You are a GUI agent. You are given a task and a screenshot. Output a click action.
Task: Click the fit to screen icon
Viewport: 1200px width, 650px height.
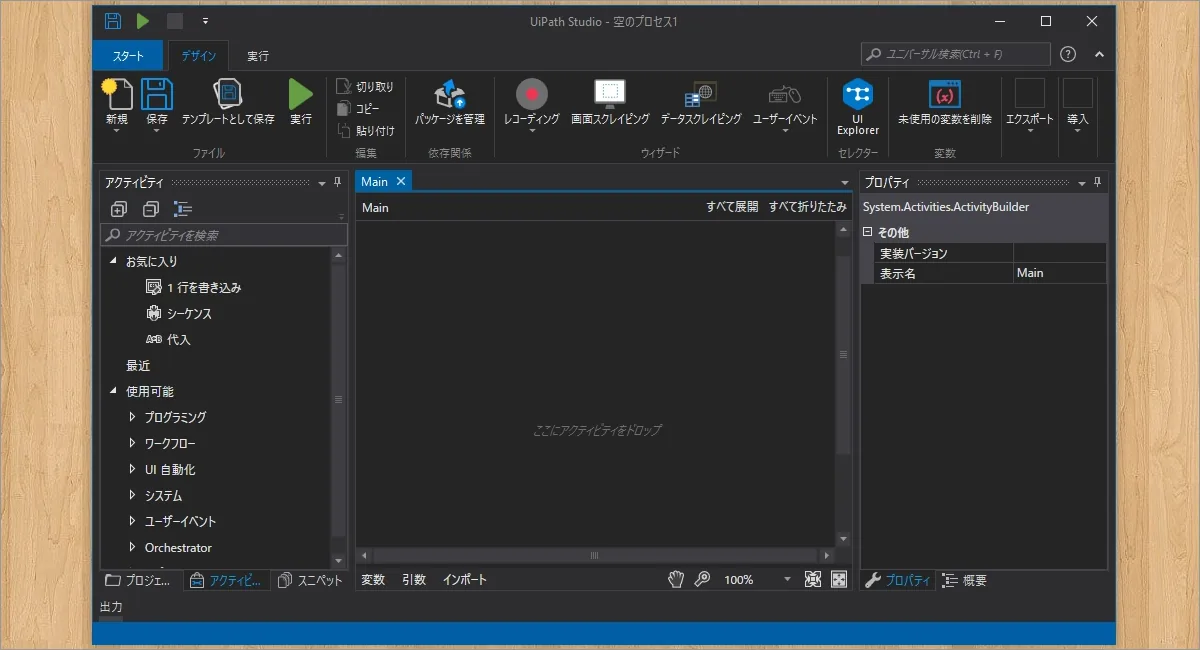tap(812, 579)
